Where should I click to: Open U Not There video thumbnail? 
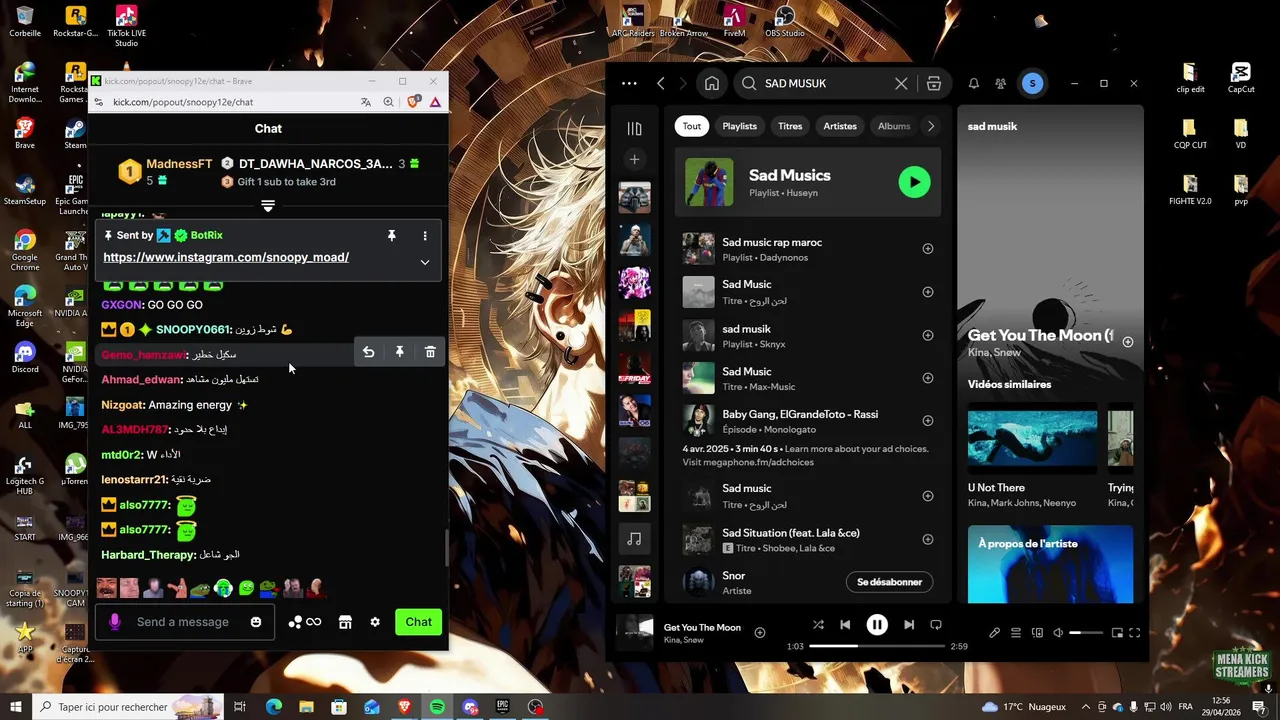coord(1032,437)
